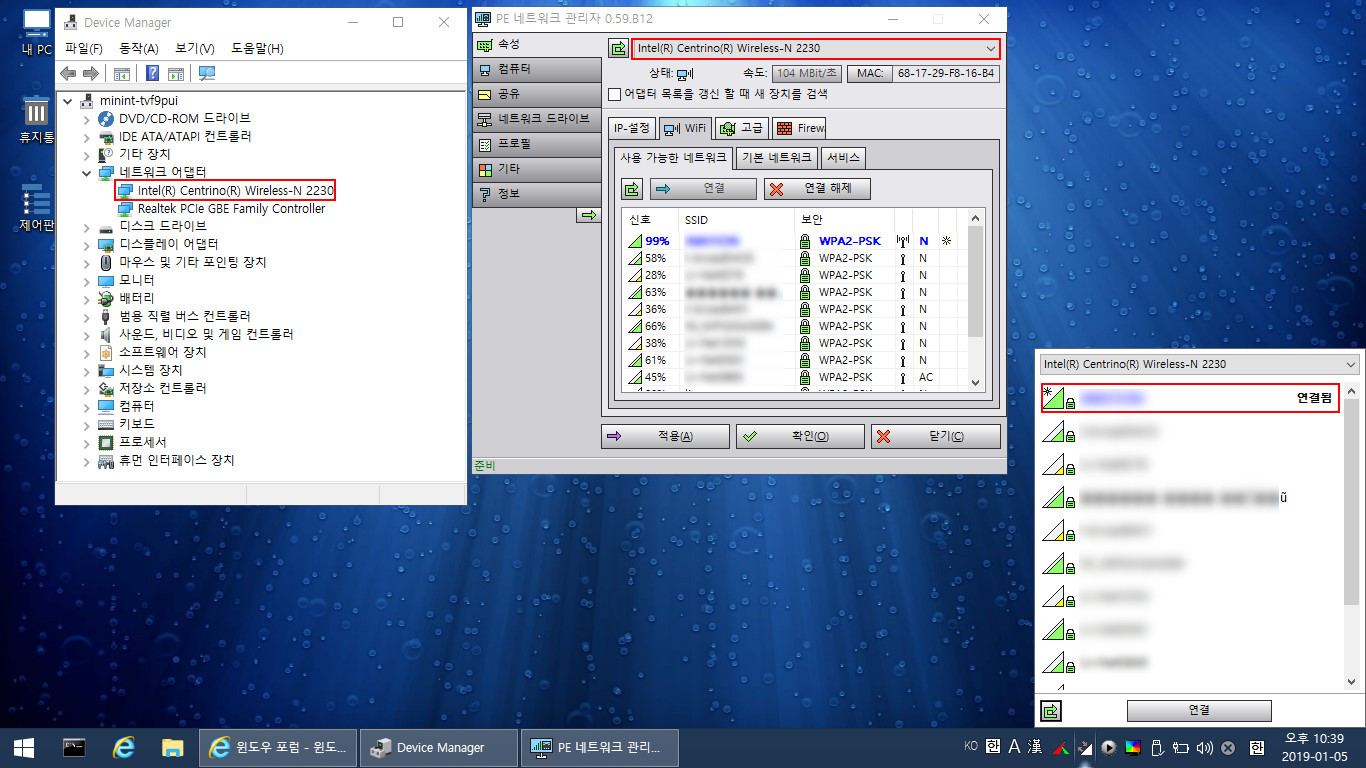Image resolution: width=1366 pixels, height=768 pixels.
Task: Click the Forward arrow in Device Manager toolbar
Action: (91, 73)
